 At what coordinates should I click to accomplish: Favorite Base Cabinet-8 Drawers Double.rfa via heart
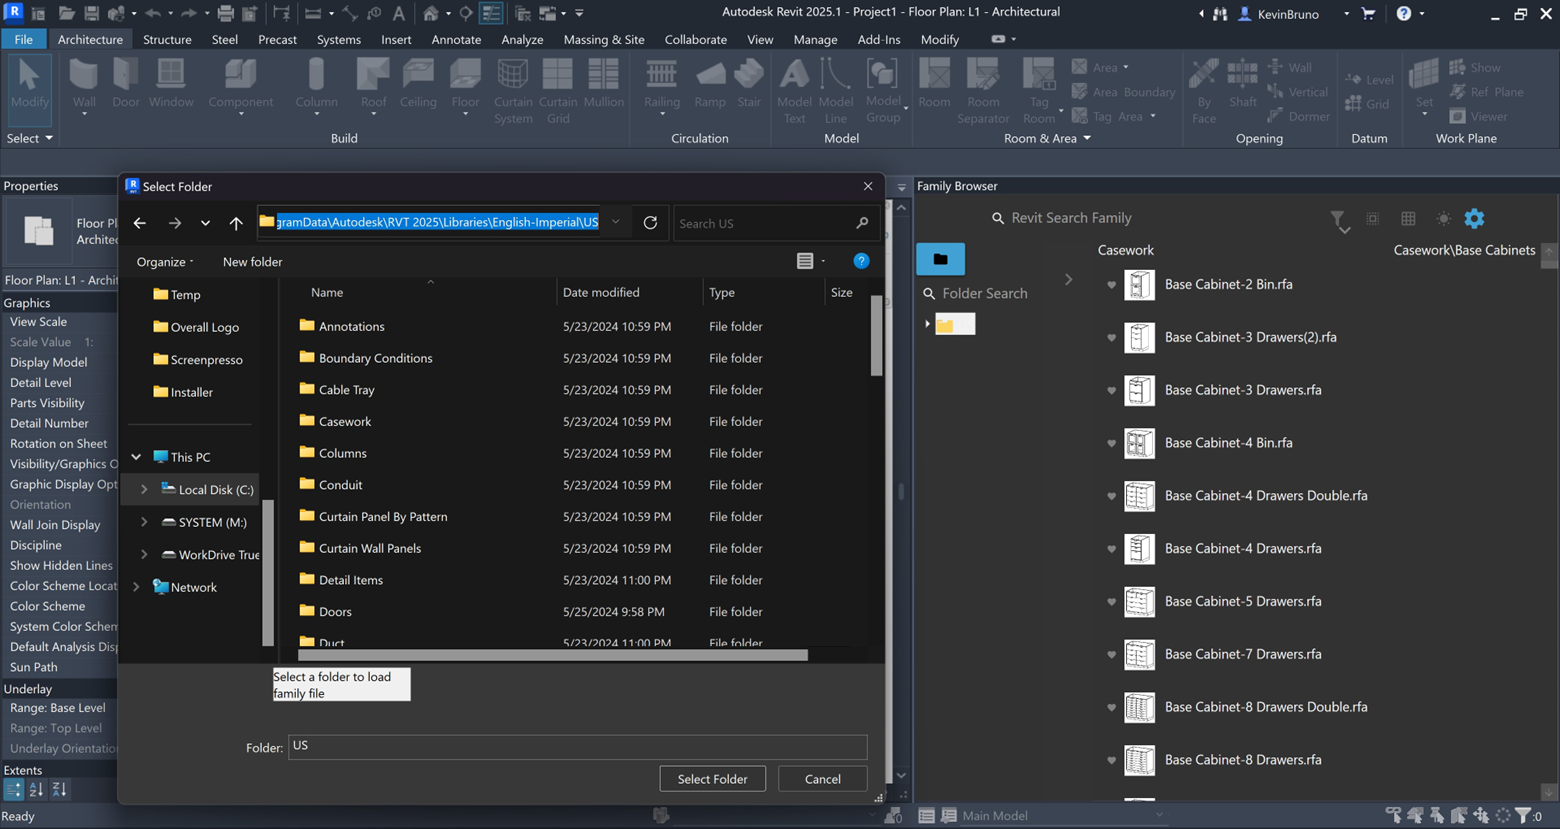[1111, 708]
